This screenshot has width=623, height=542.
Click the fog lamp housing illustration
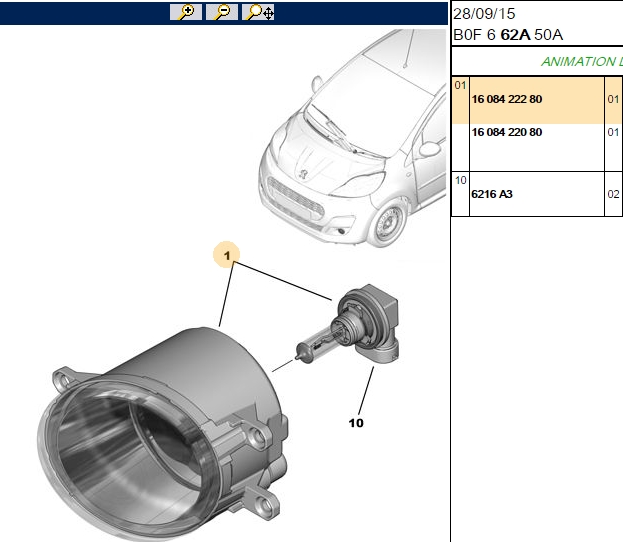[163, 433]
